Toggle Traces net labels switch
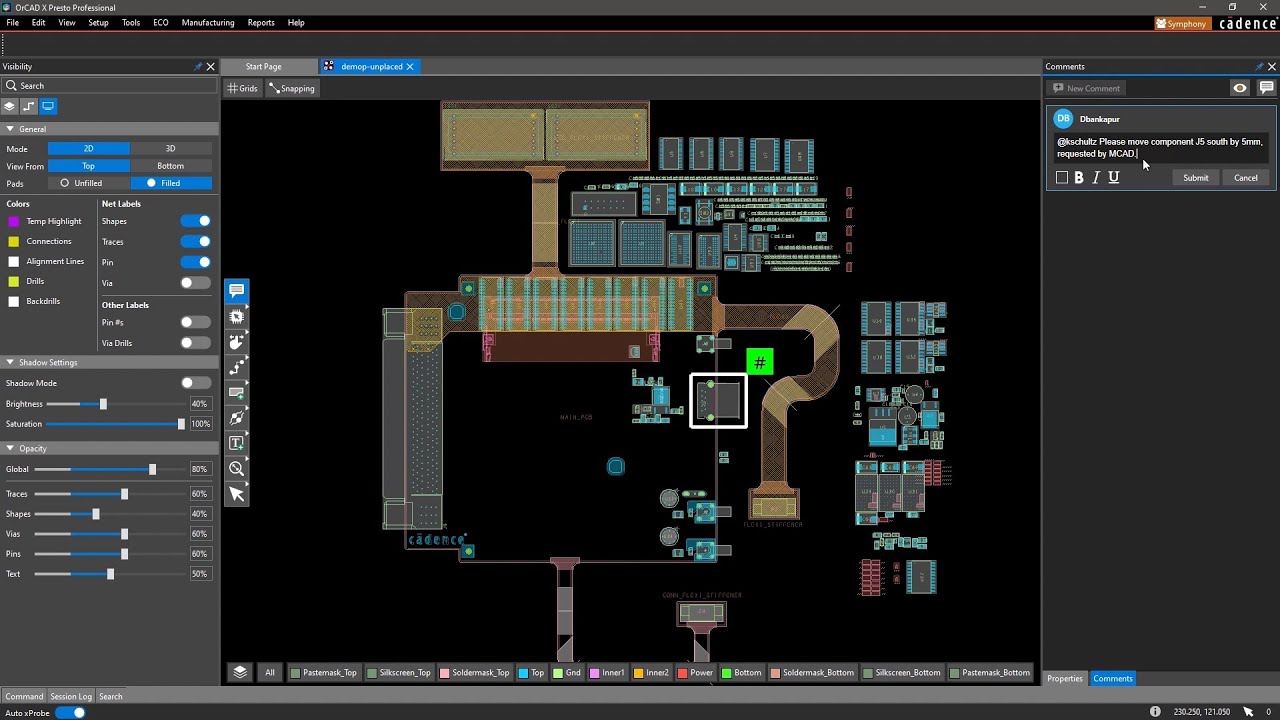This screenshot has width=1280, height=720. pyautogui.click(x=196, y=242)
